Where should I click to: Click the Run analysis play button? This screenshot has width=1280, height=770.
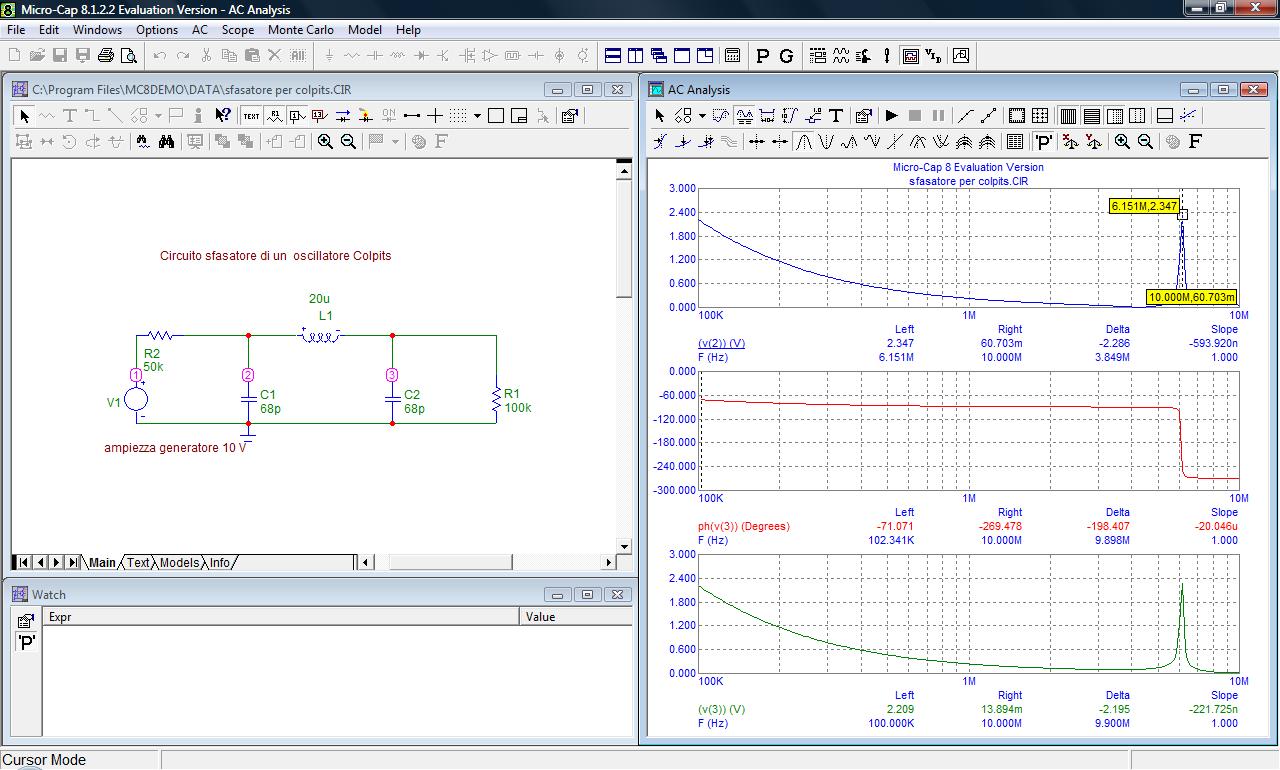click(891, 116)
